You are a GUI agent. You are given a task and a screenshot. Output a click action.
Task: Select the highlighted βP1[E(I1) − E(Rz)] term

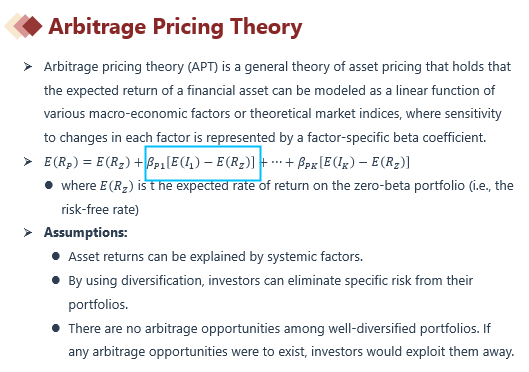click(203, 163)
